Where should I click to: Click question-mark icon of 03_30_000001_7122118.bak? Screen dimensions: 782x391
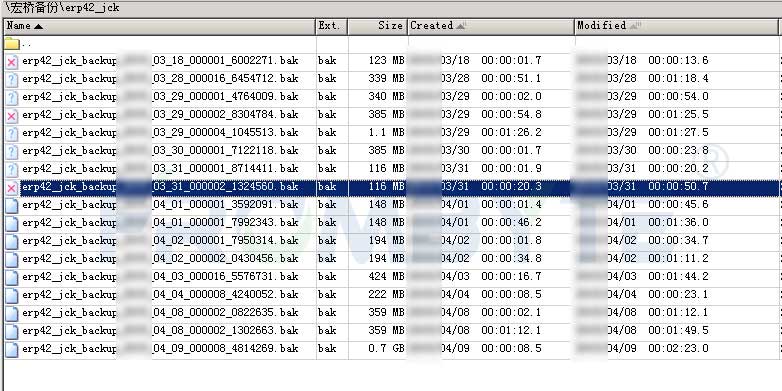pyautogui.click(x=11, y=151)
